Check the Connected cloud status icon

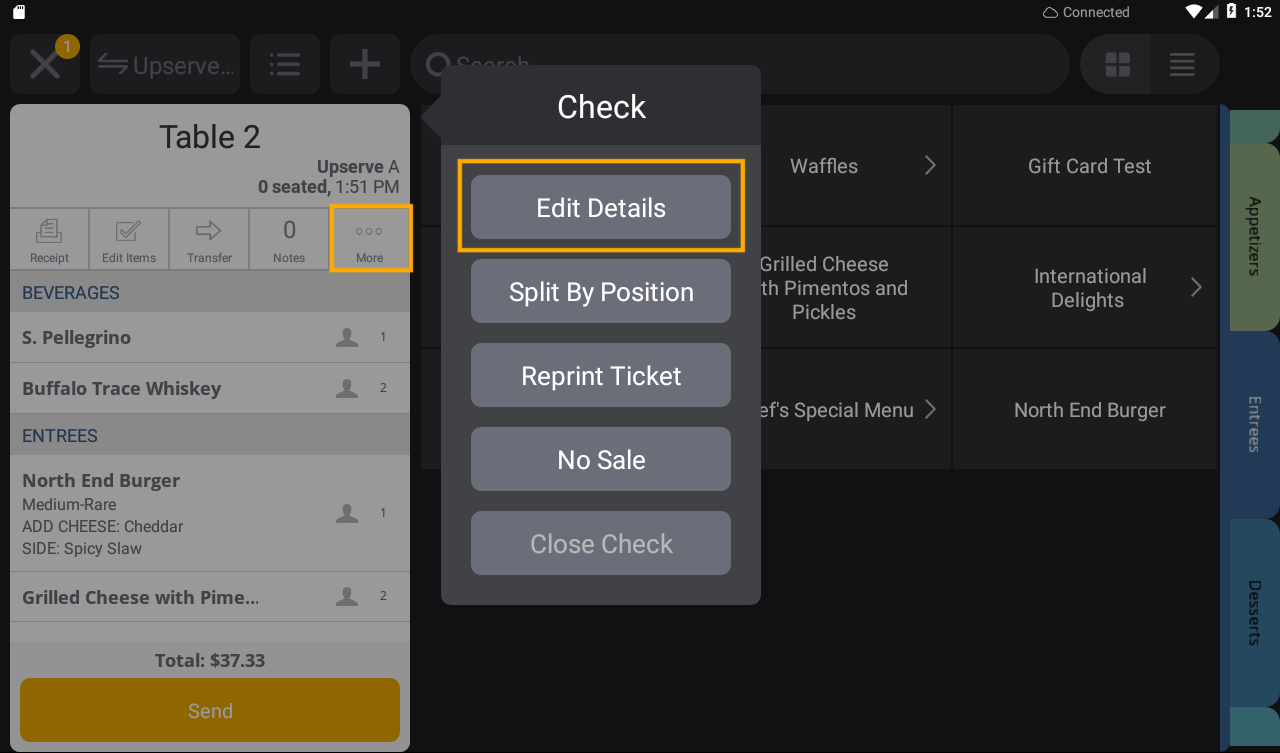[1050, 12]
